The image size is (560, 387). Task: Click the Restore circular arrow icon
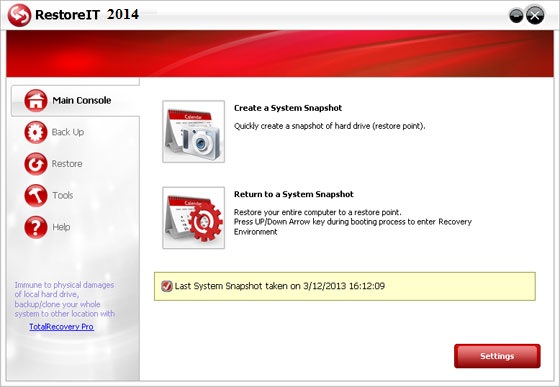tap(36, 164)
